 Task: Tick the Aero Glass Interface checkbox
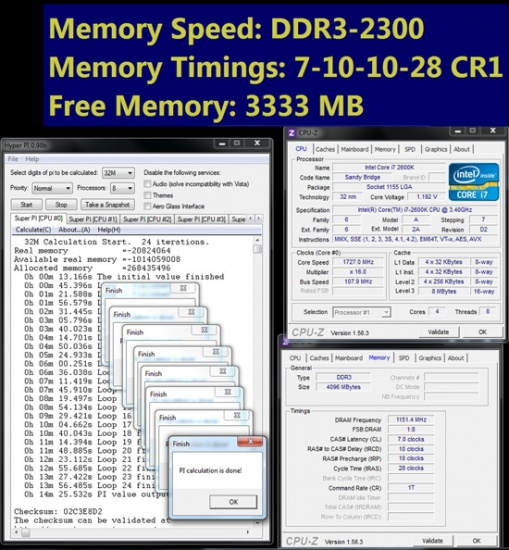click(x=147, y=206)
